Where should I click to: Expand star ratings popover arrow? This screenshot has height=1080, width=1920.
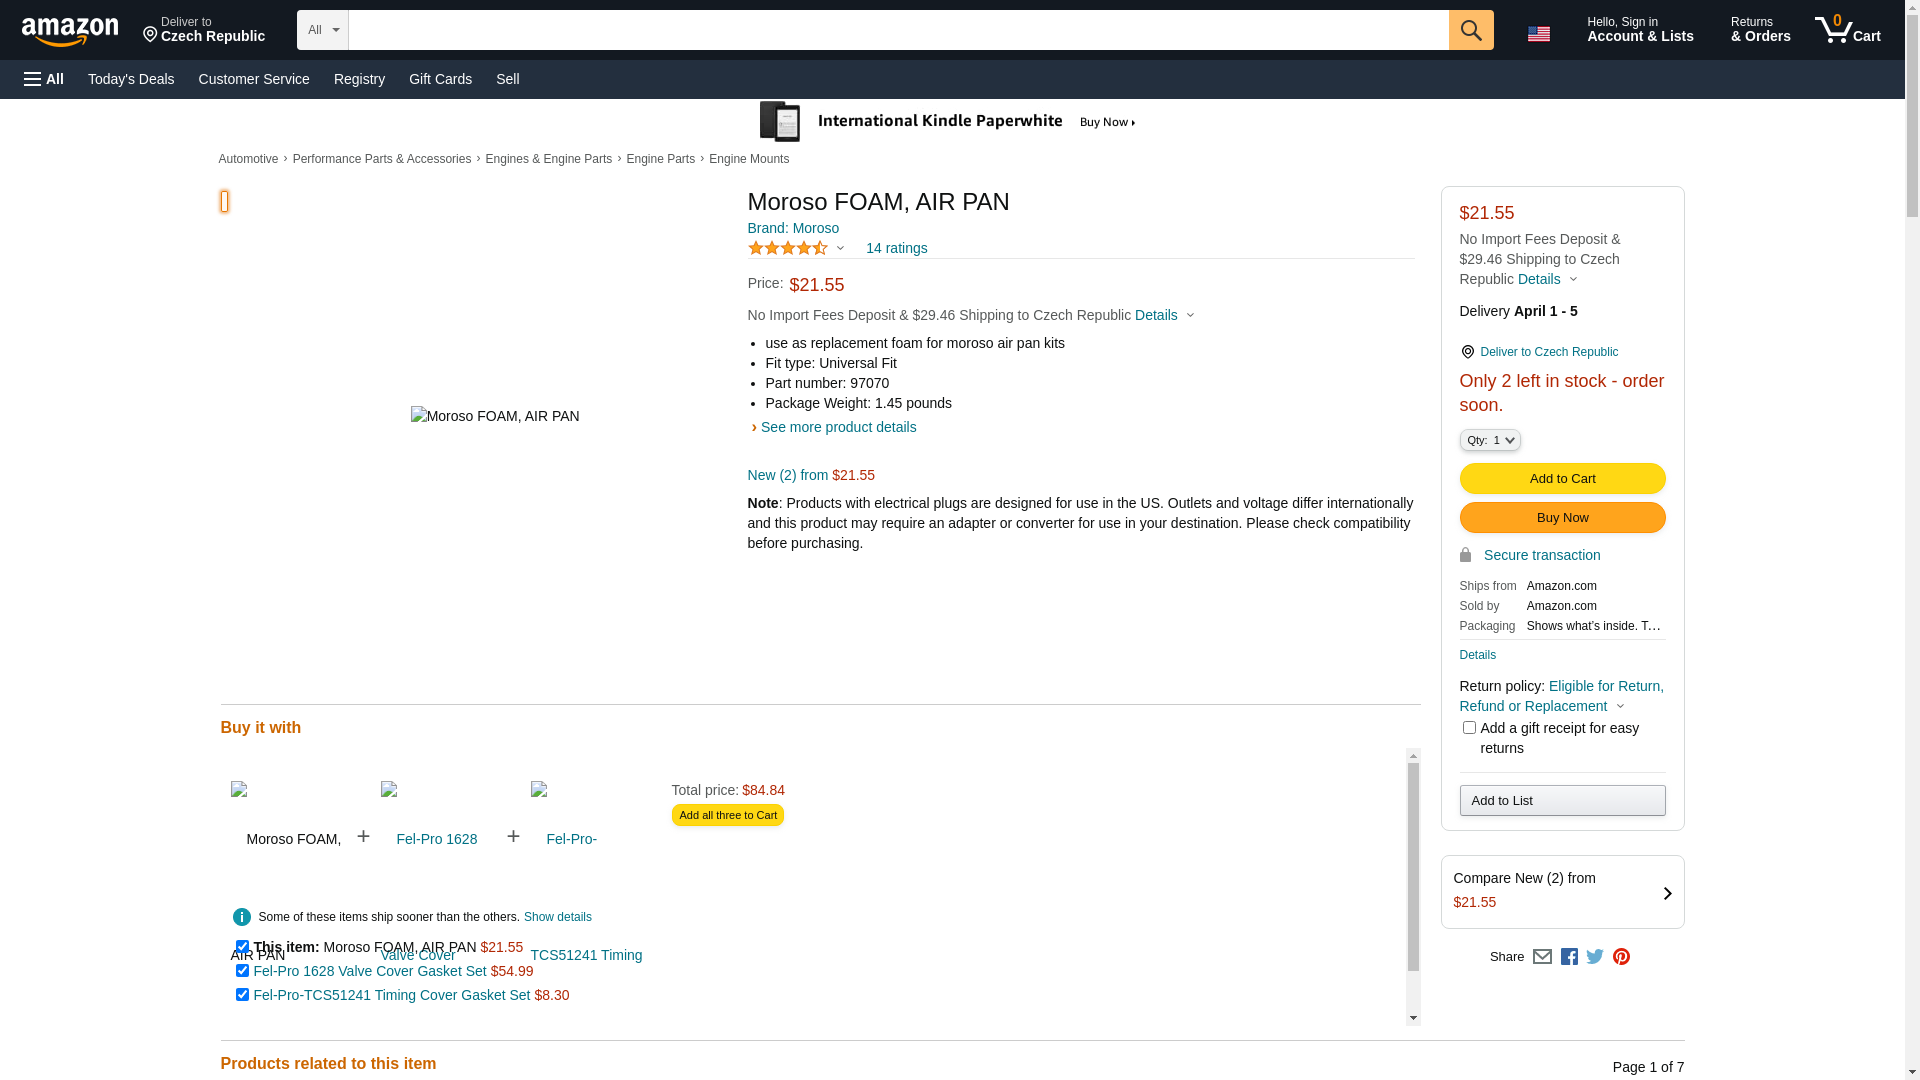pos(840,248)
